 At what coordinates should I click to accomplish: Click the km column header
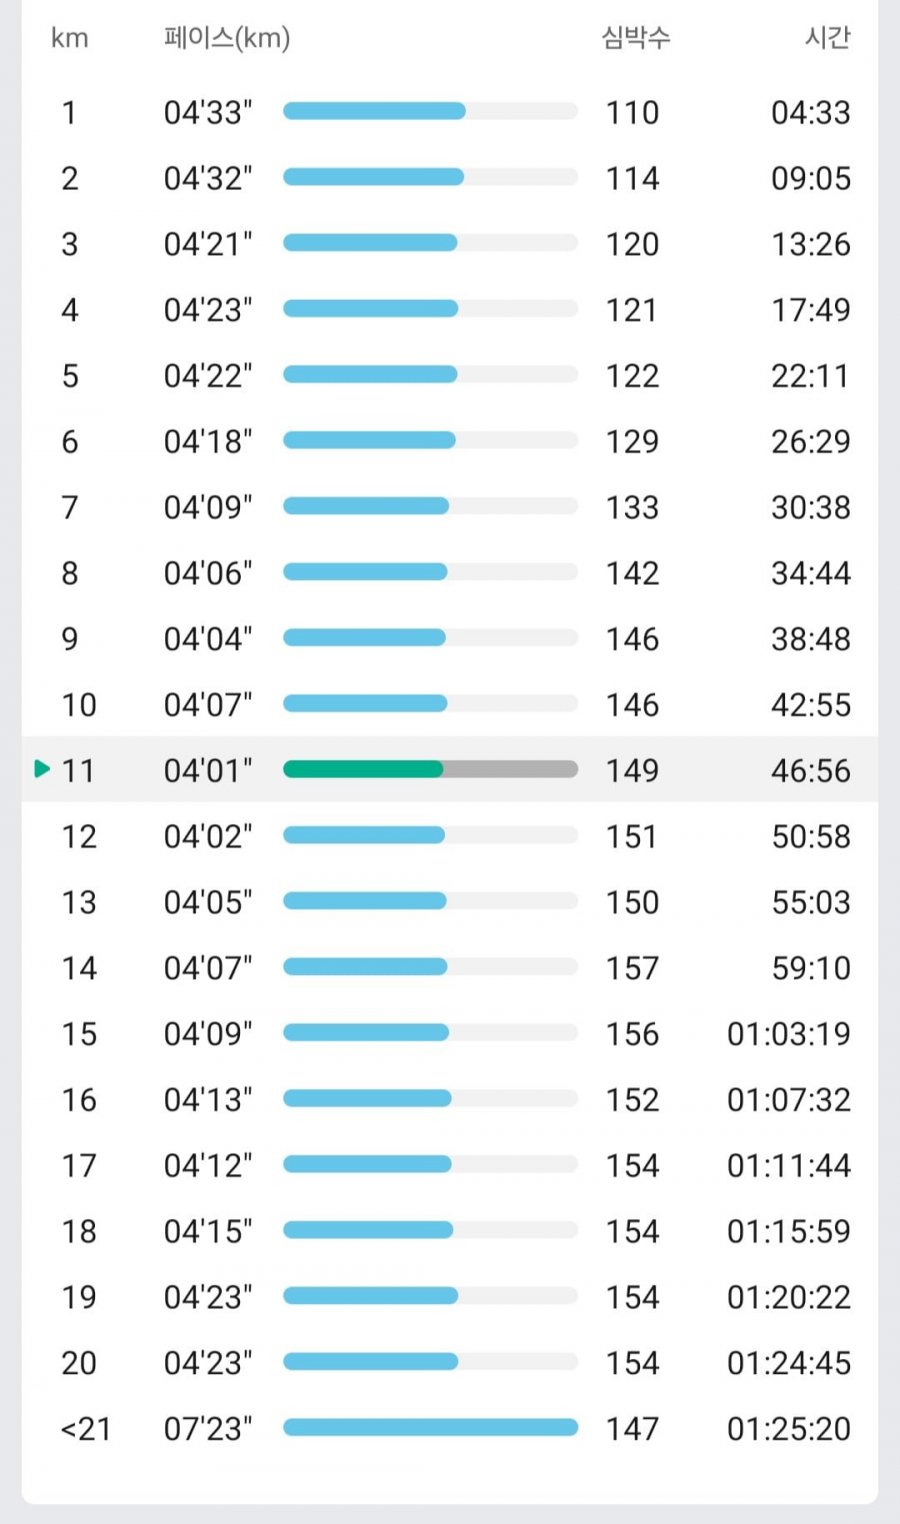69,38
